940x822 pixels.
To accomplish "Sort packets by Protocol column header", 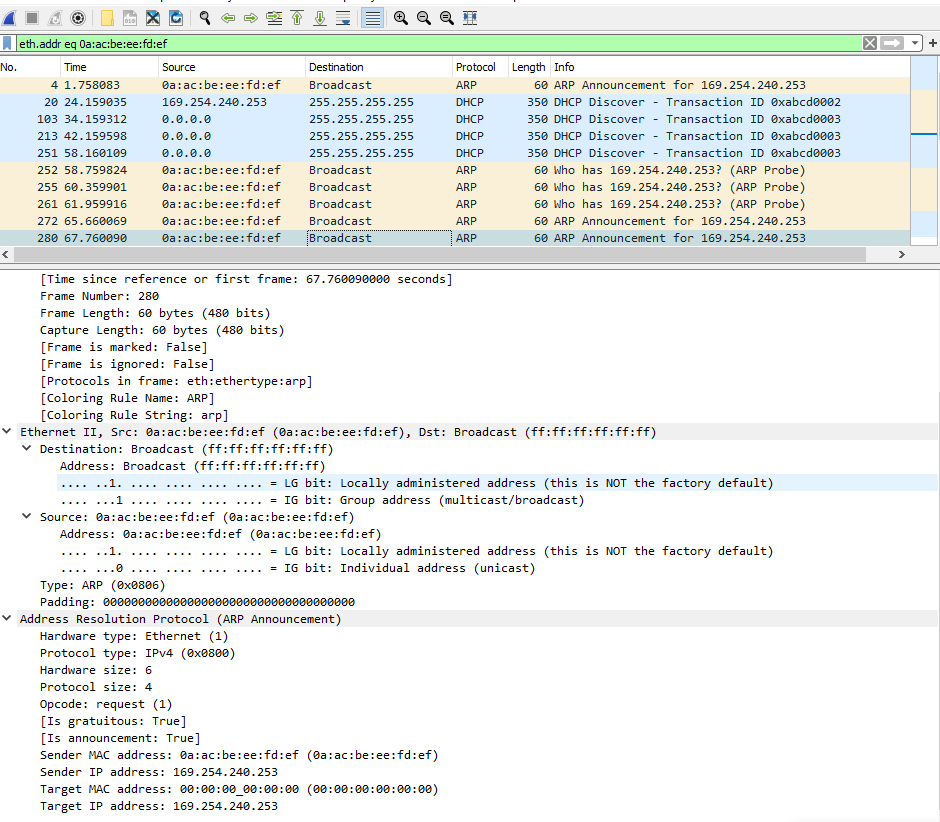I will pyautogui.click(x=476, y=67).
